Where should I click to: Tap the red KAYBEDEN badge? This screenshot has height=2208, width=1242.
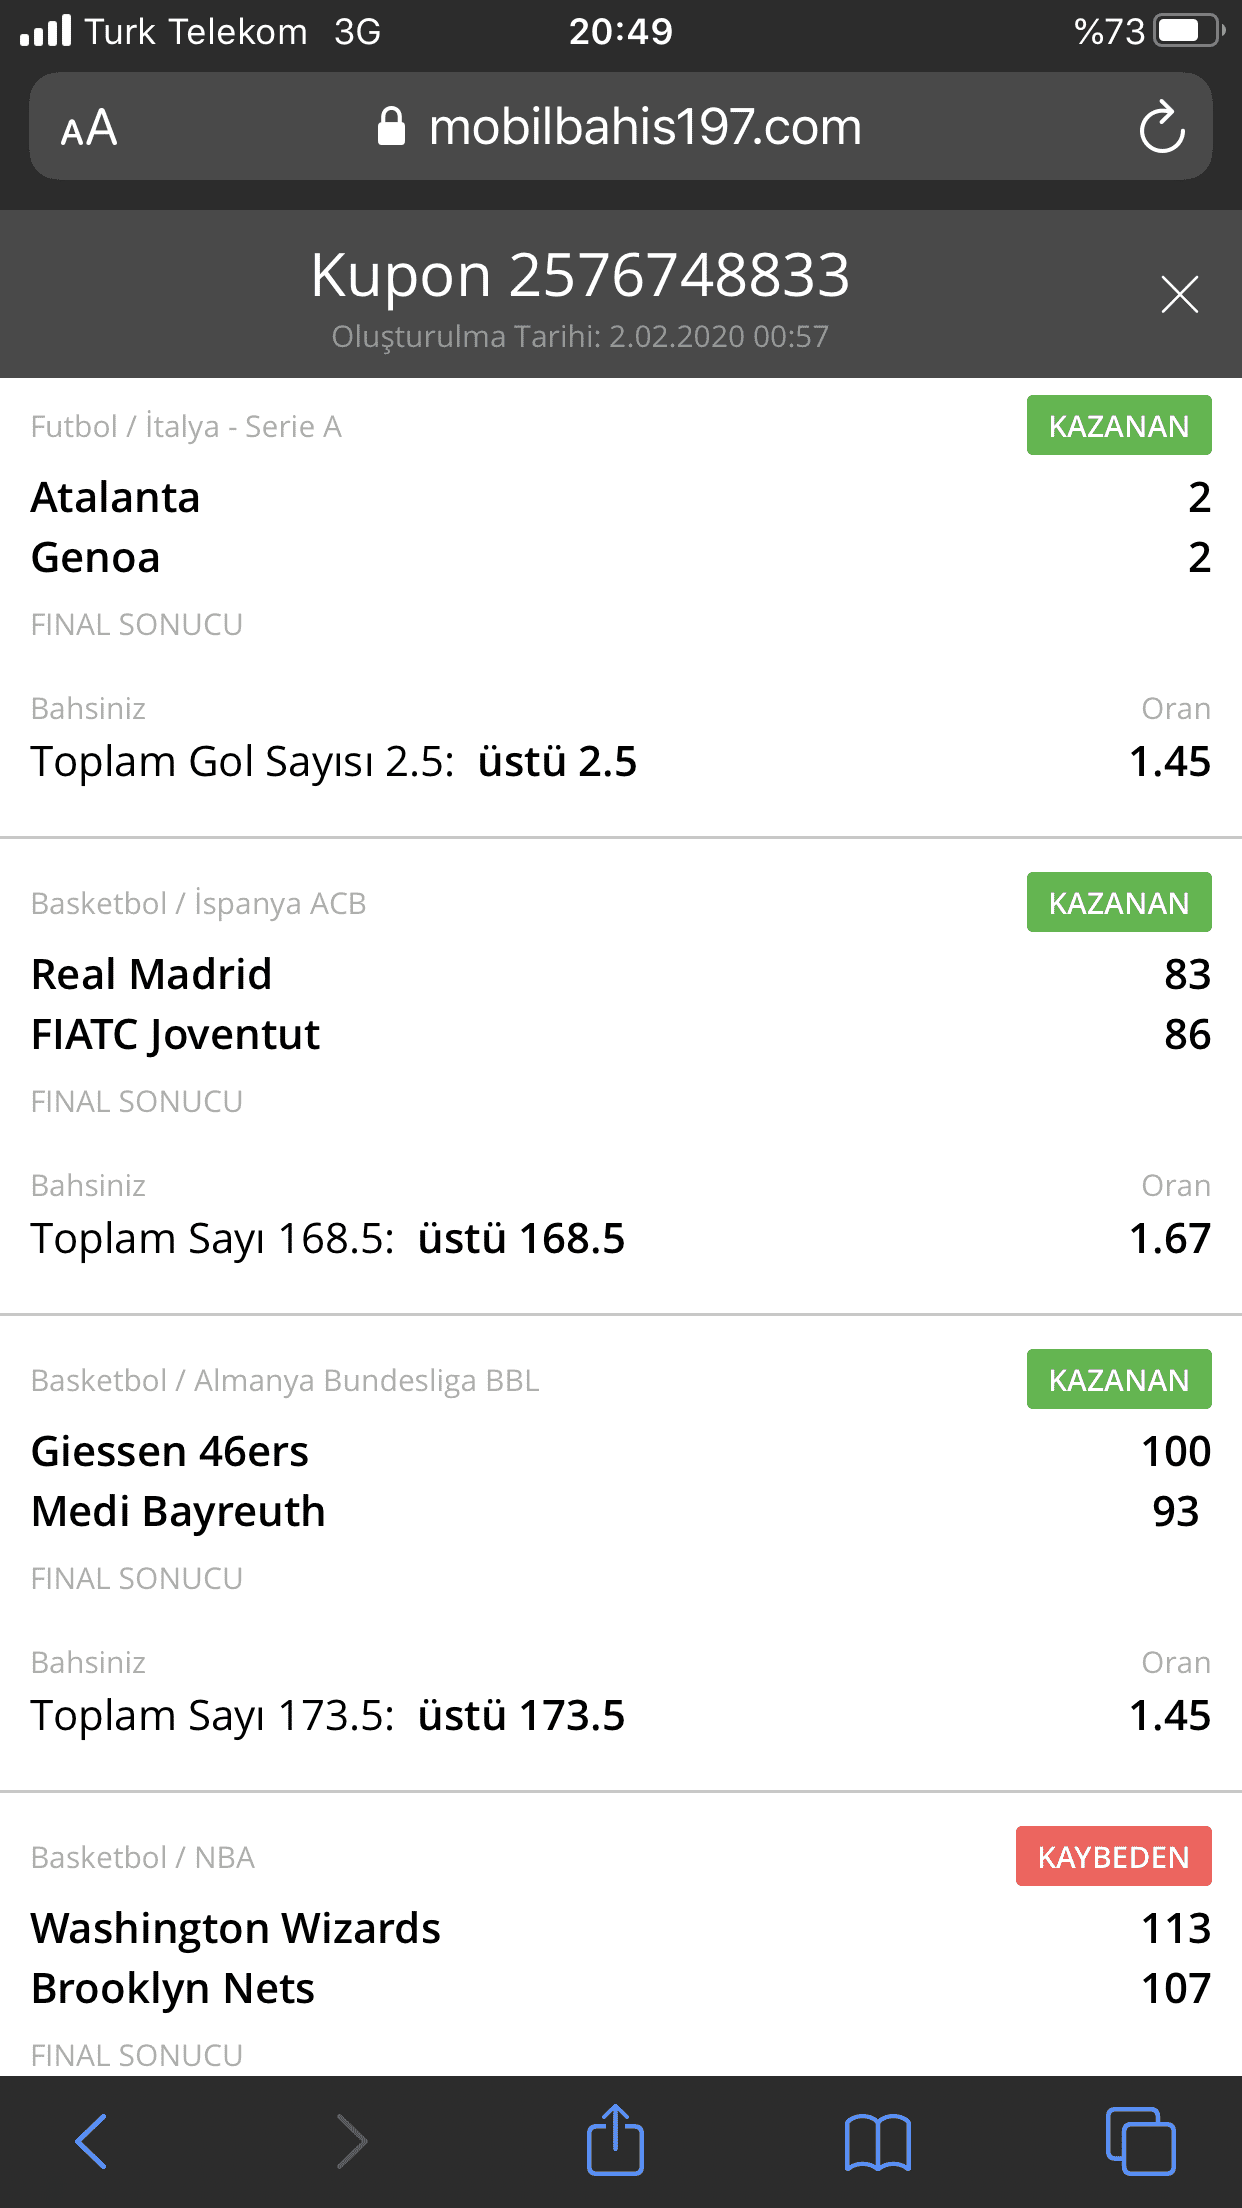tap(1113, 1856)
